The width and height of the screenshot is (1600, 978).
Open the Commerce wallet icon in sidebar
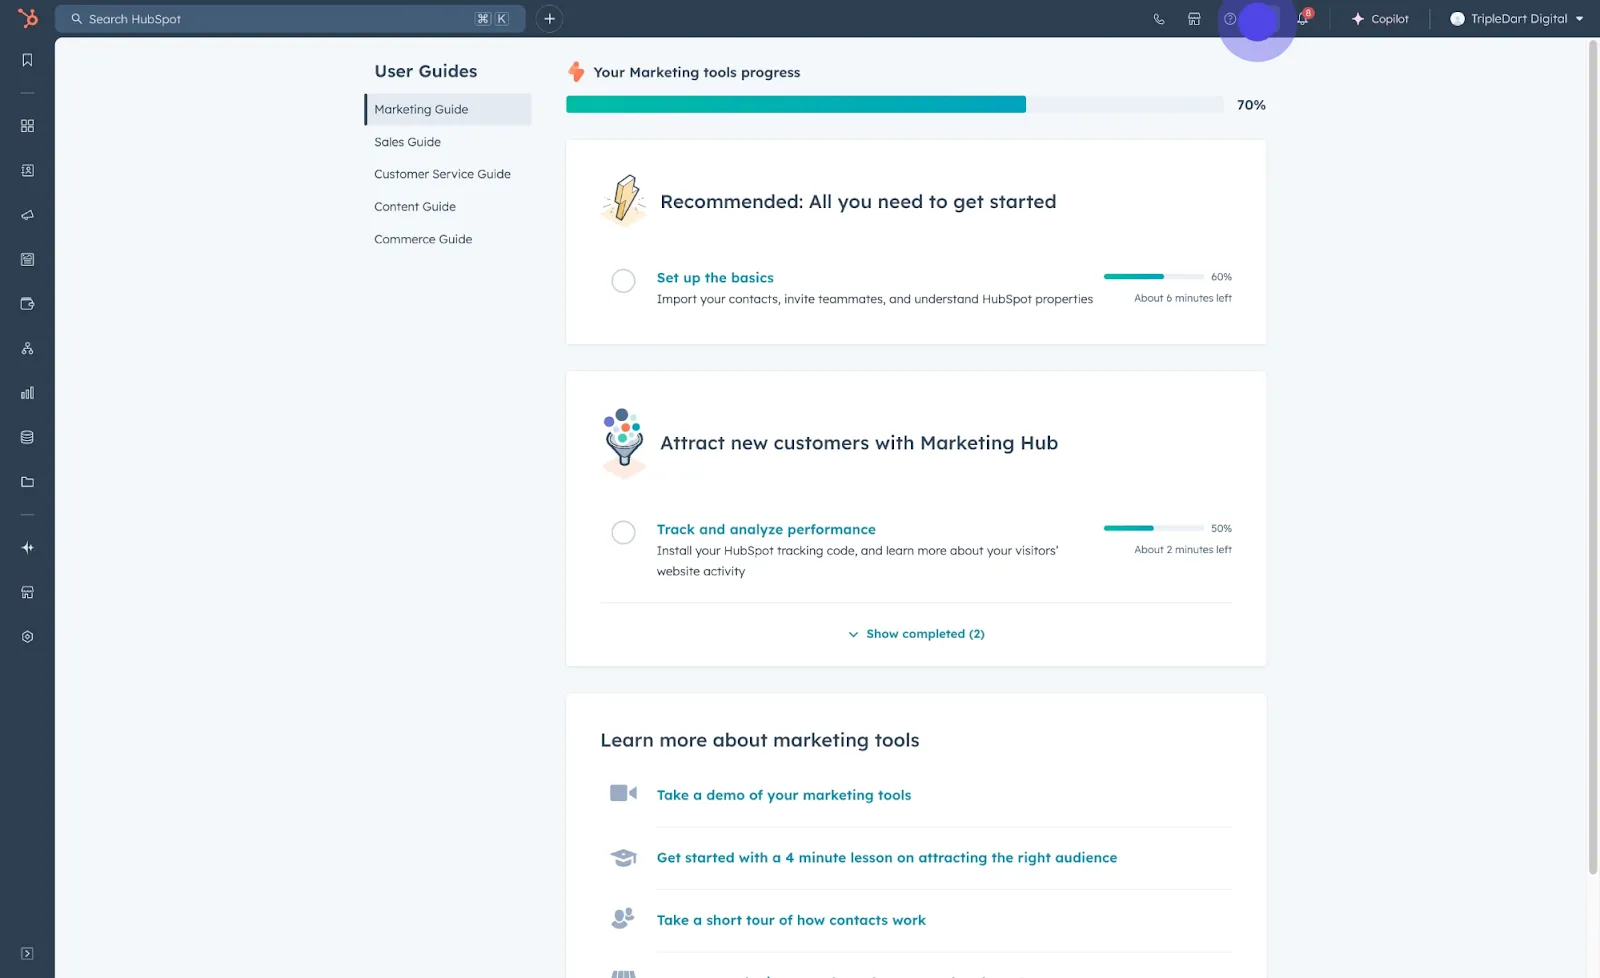coord(27,304)
